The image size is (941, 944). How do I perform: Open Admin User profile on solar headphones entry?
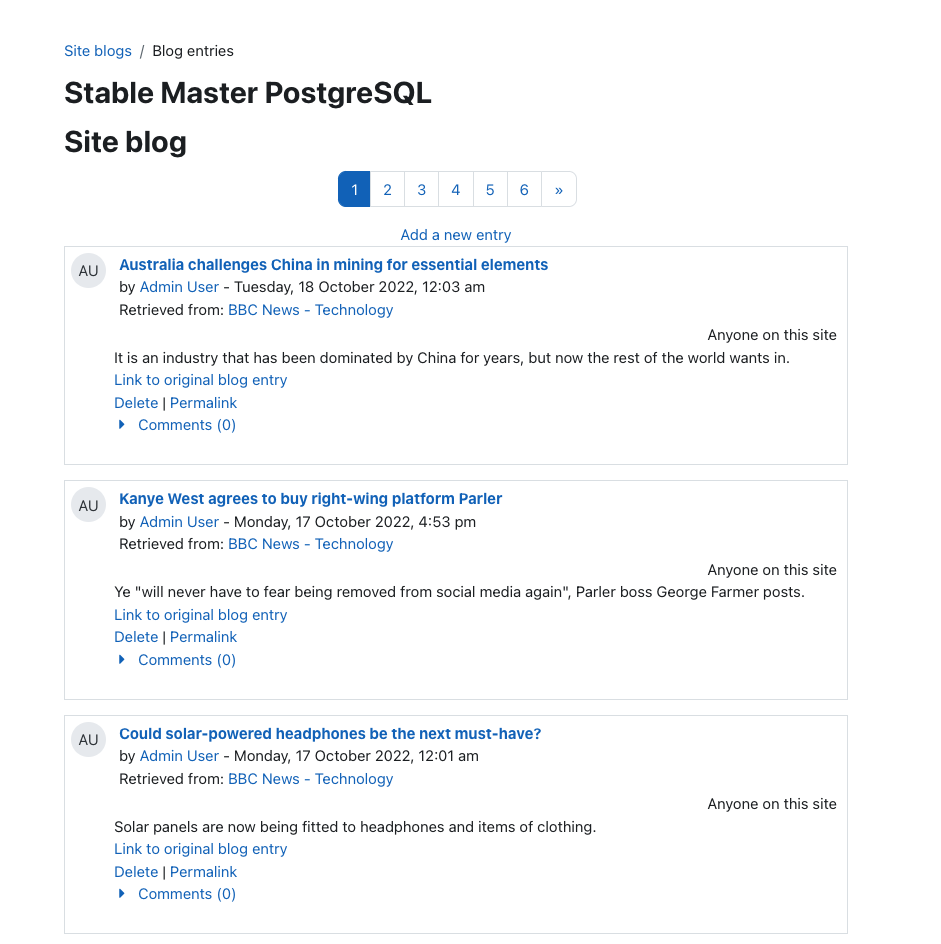tap(179, 756)
